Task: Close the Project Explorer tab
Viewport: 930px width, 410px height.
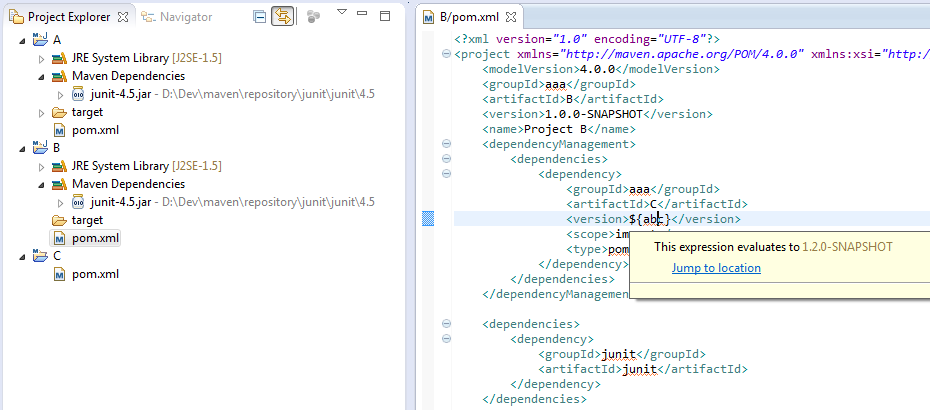Action: (x=123, y=17)
